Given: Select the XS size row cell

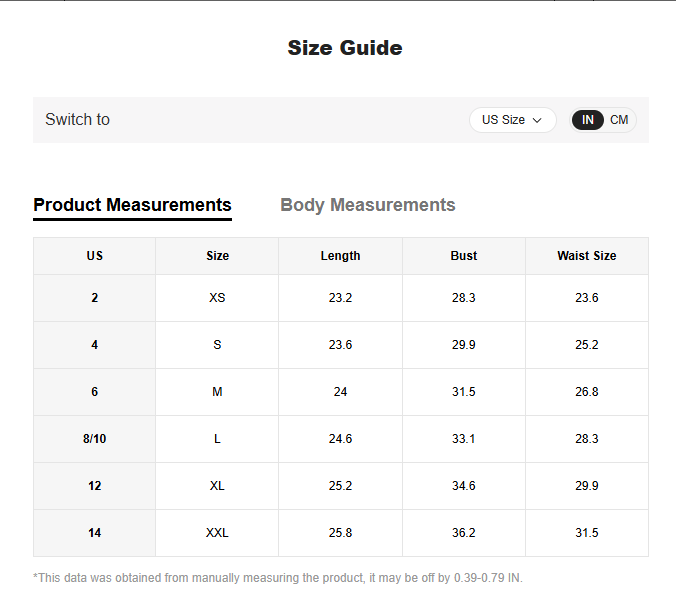Looking at the screenshot, I should pyautogui.click(x=217, y=298).
